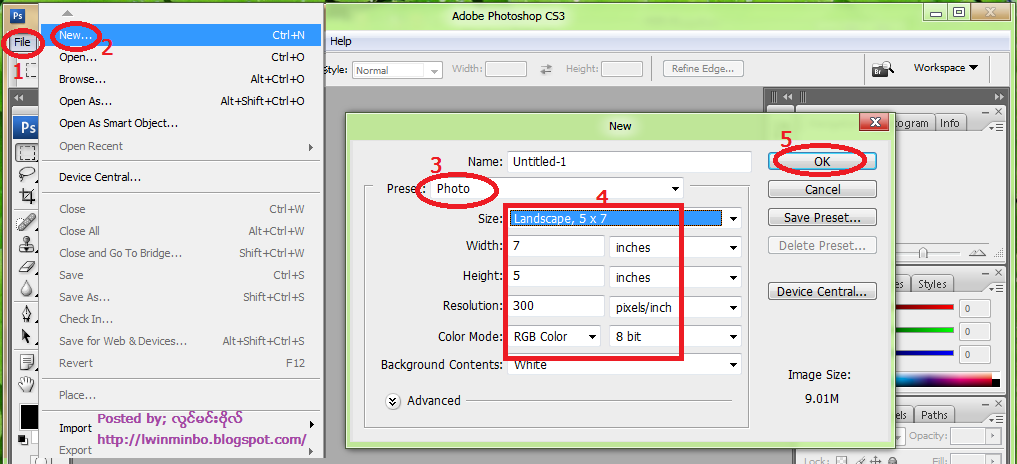Click the Save Preset... button

822,217
